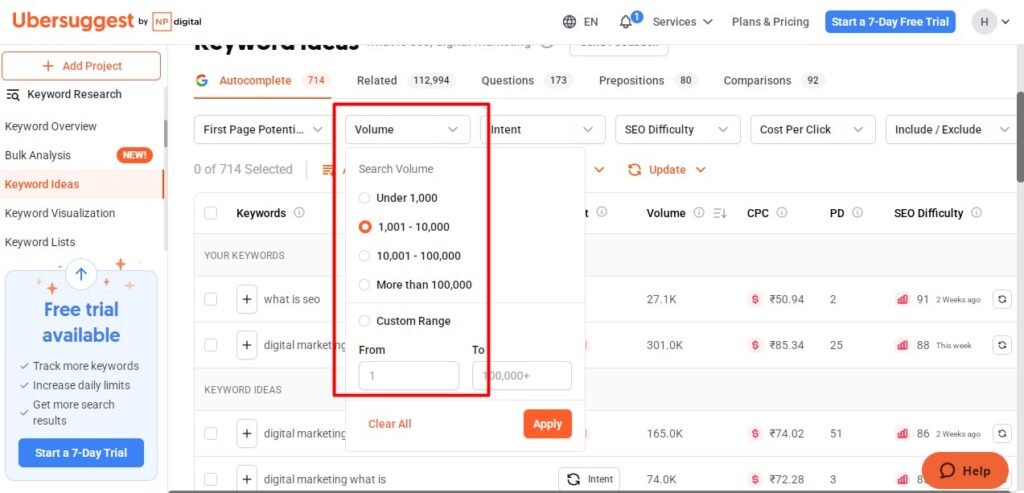Open Keyword Overview in sidebar

coord(51,126)
